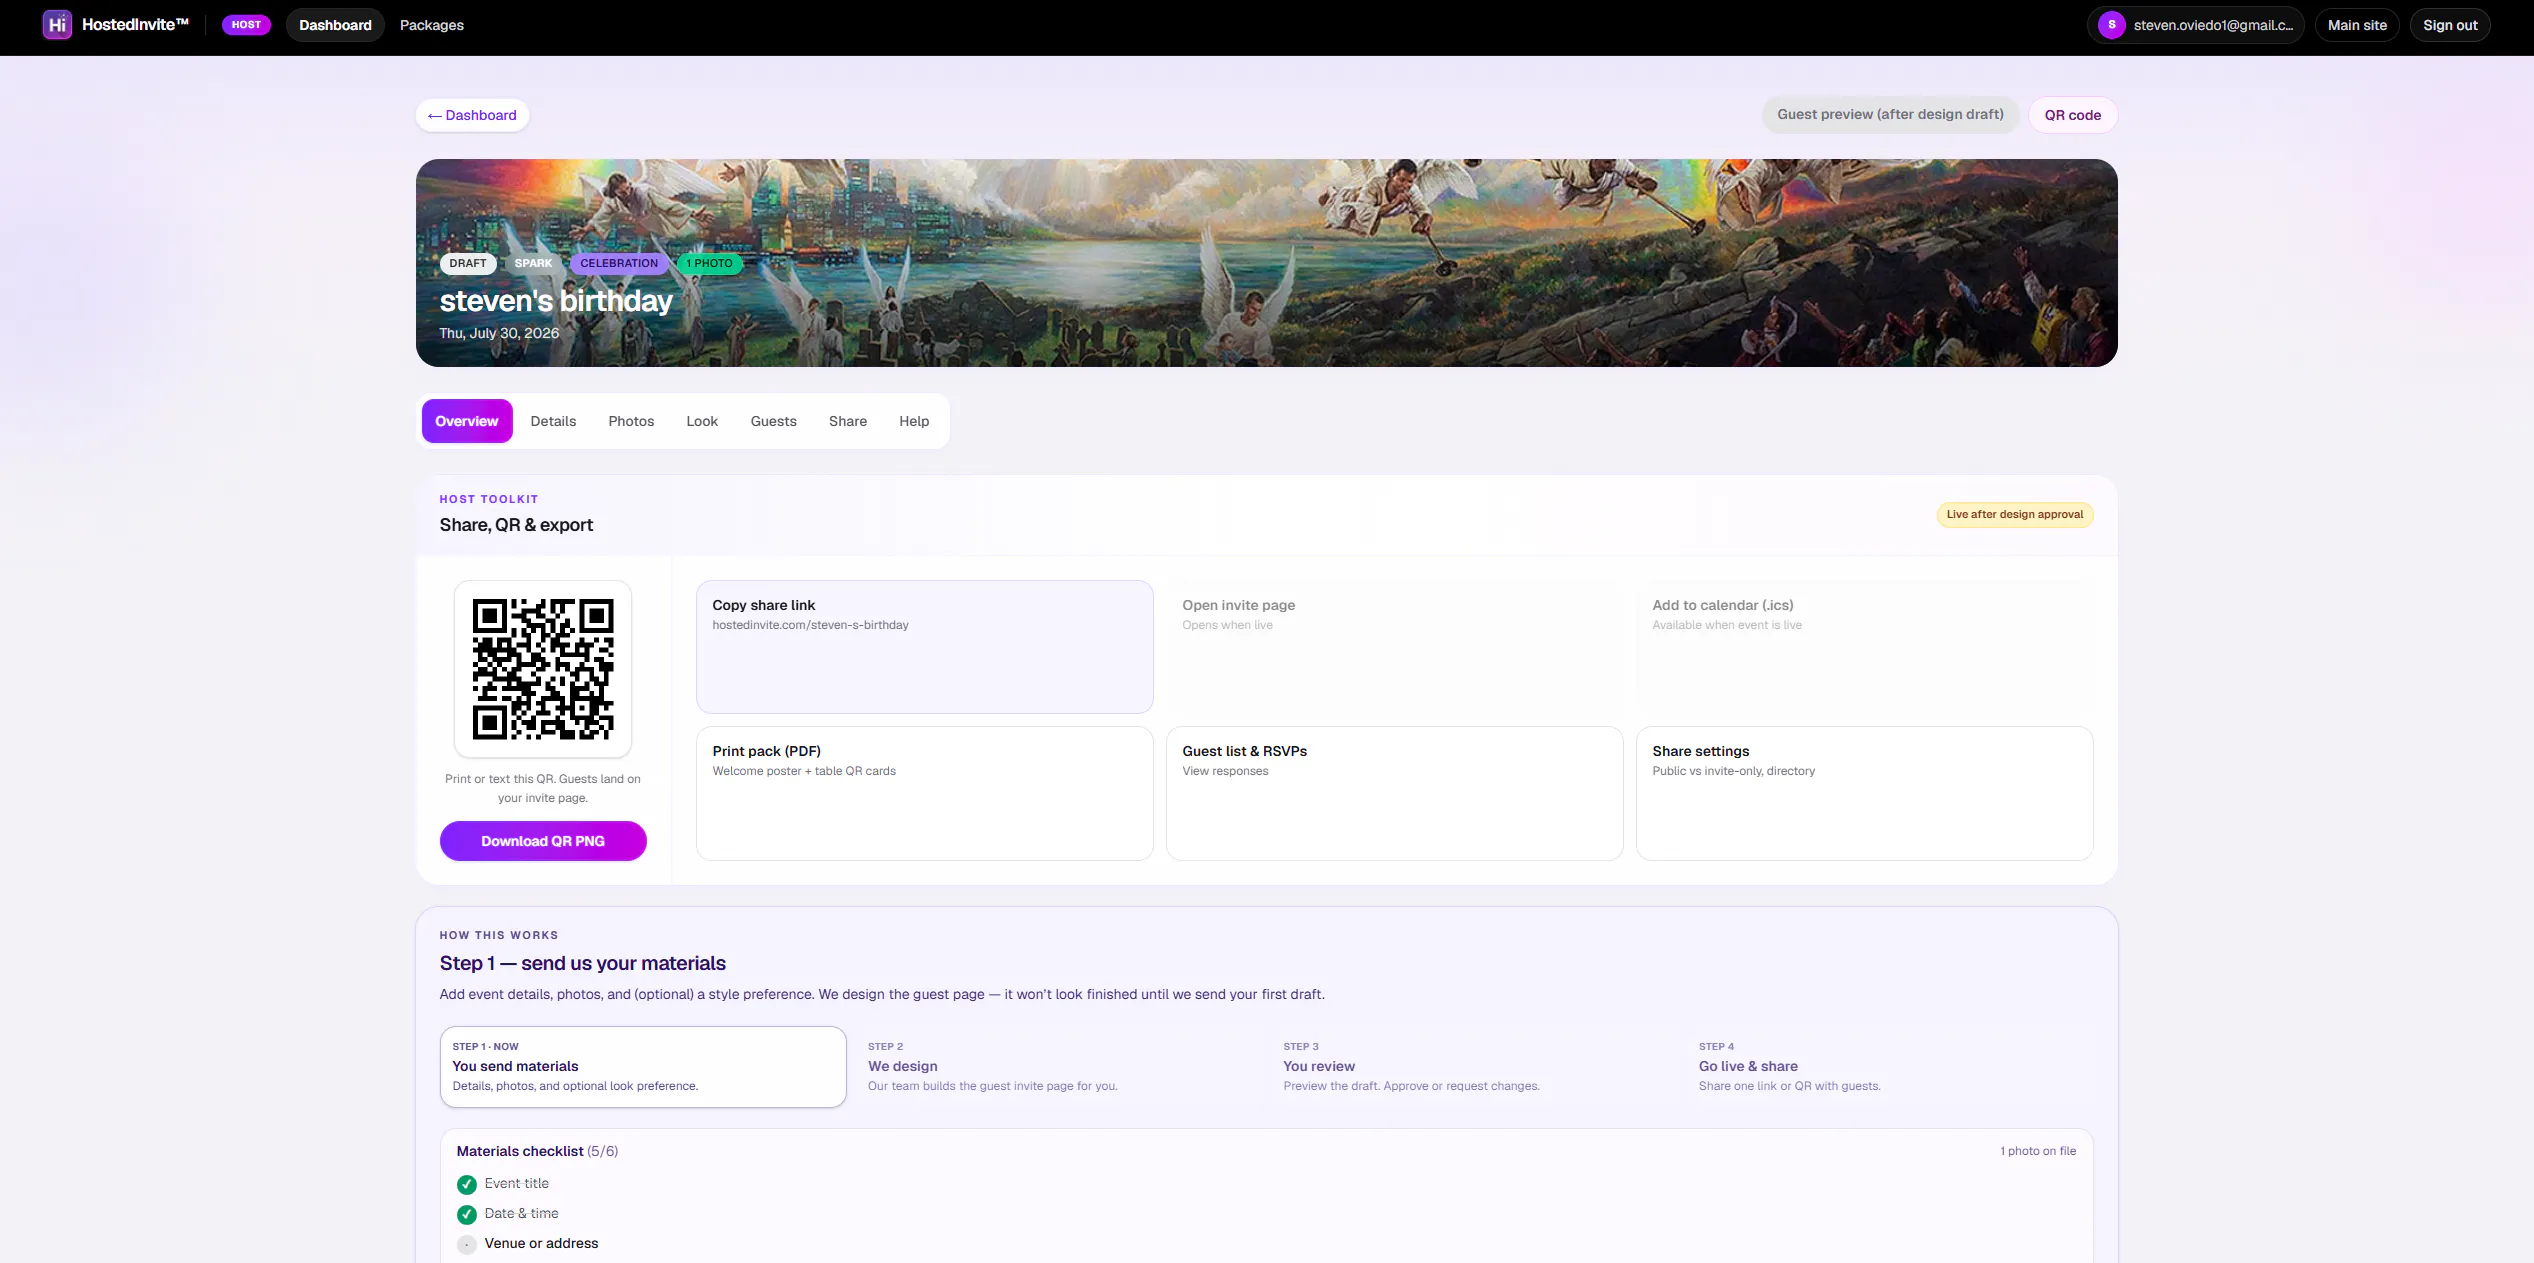The image size is (2534, 1263).
Task: Click the Print or text this QR caption
Action: pyautogui.click(x=543, y=789)
